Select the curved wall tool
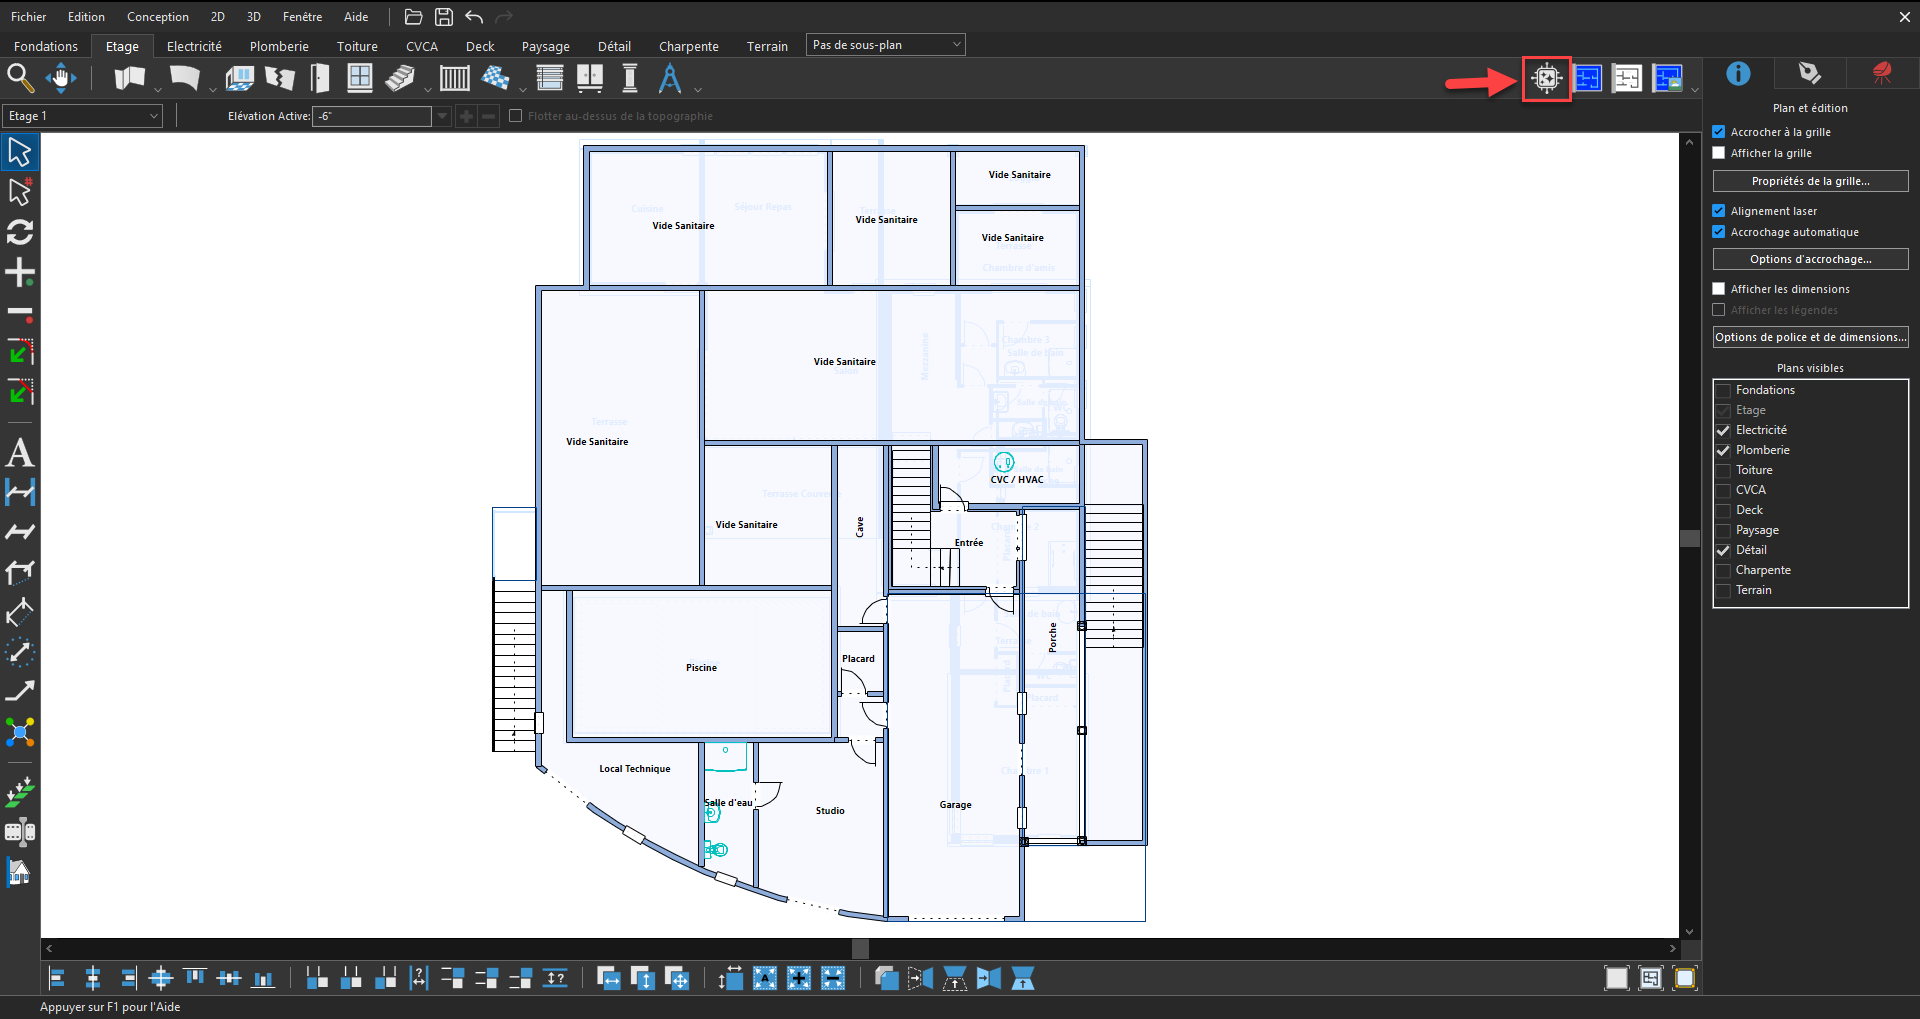The image size is (1920, 1019). (185, 77)
